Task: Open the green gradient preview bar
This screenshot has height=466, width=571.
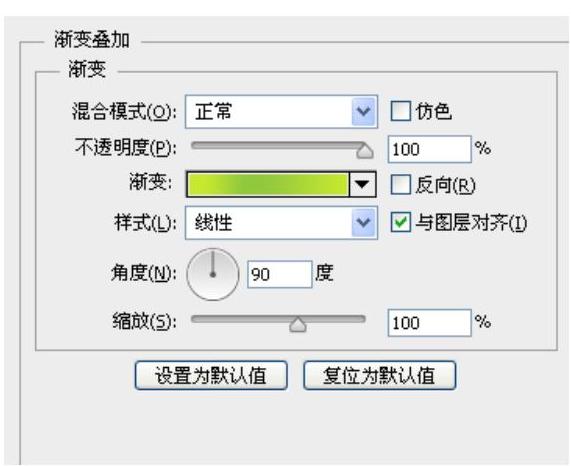Action: [x=268, y=185]
